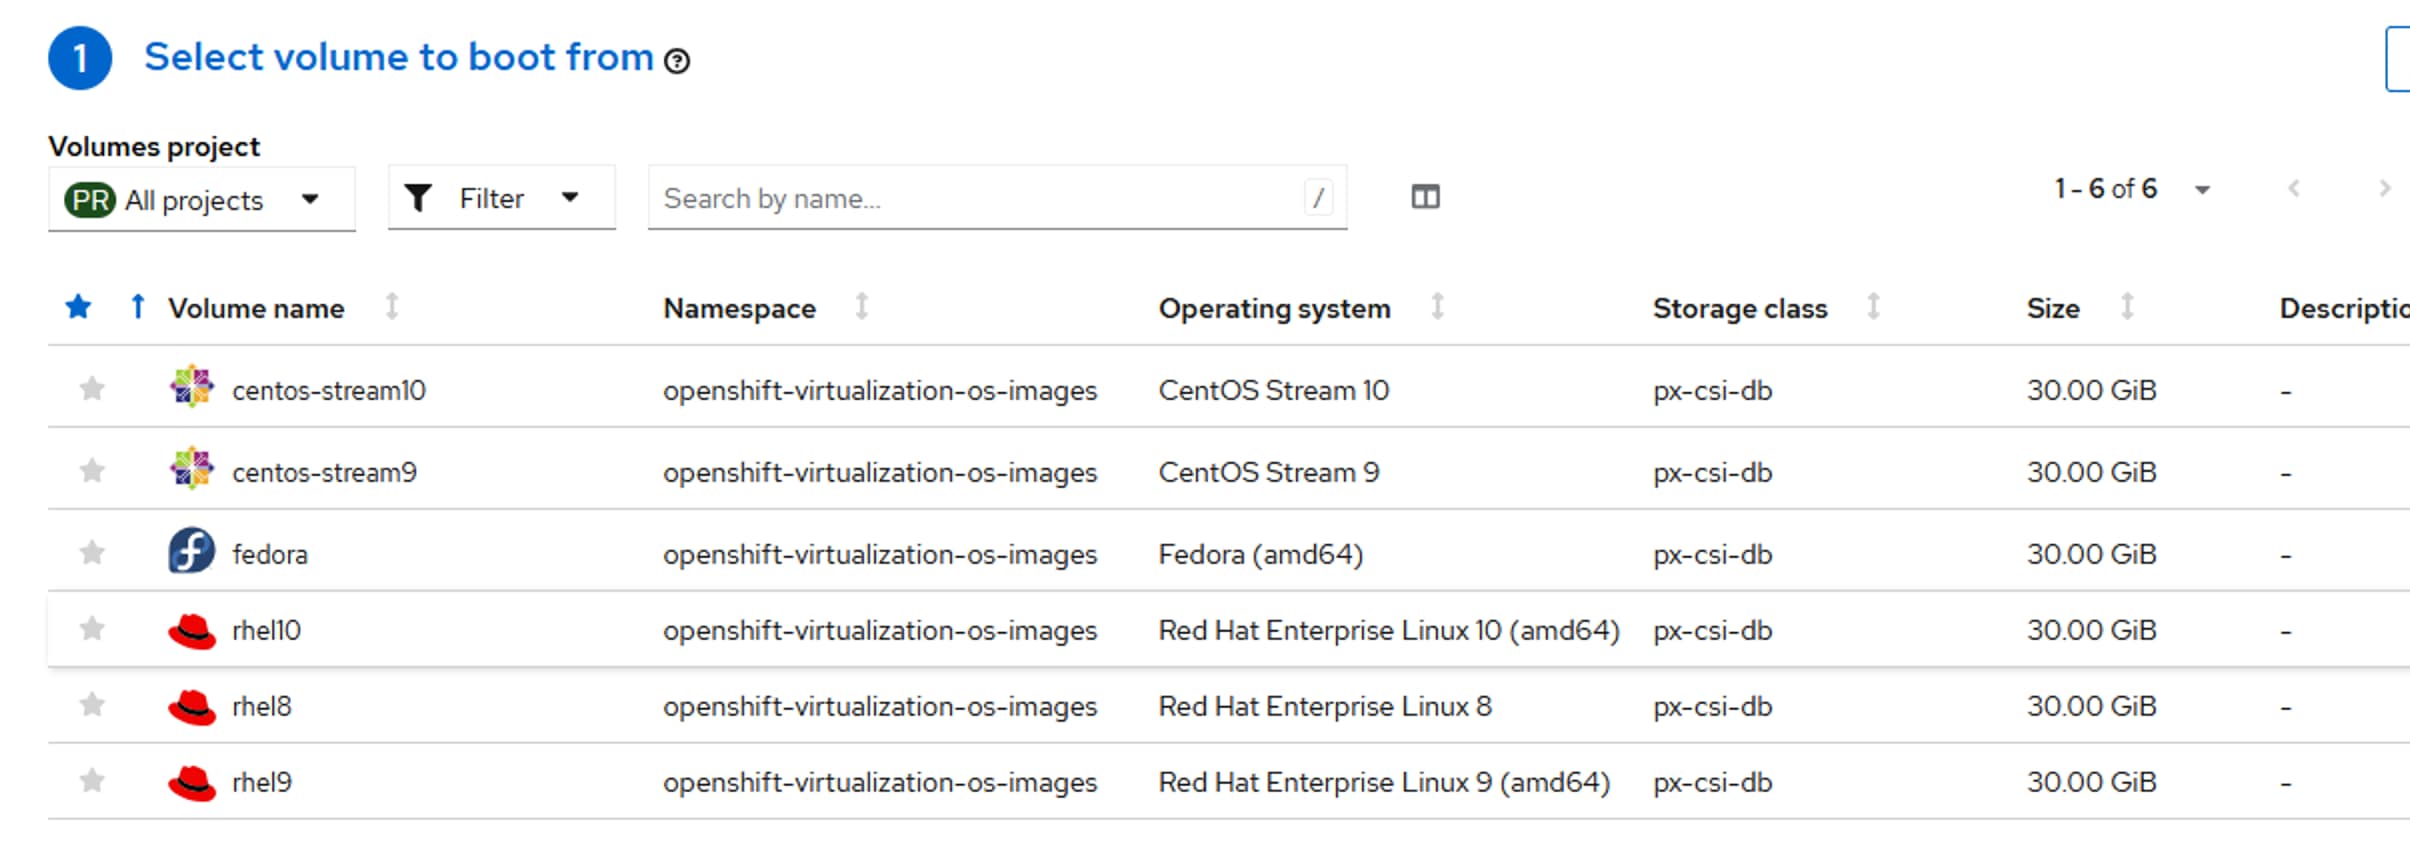
Task: Toggle favorite star for rhel9
Action: click(92, 781)
